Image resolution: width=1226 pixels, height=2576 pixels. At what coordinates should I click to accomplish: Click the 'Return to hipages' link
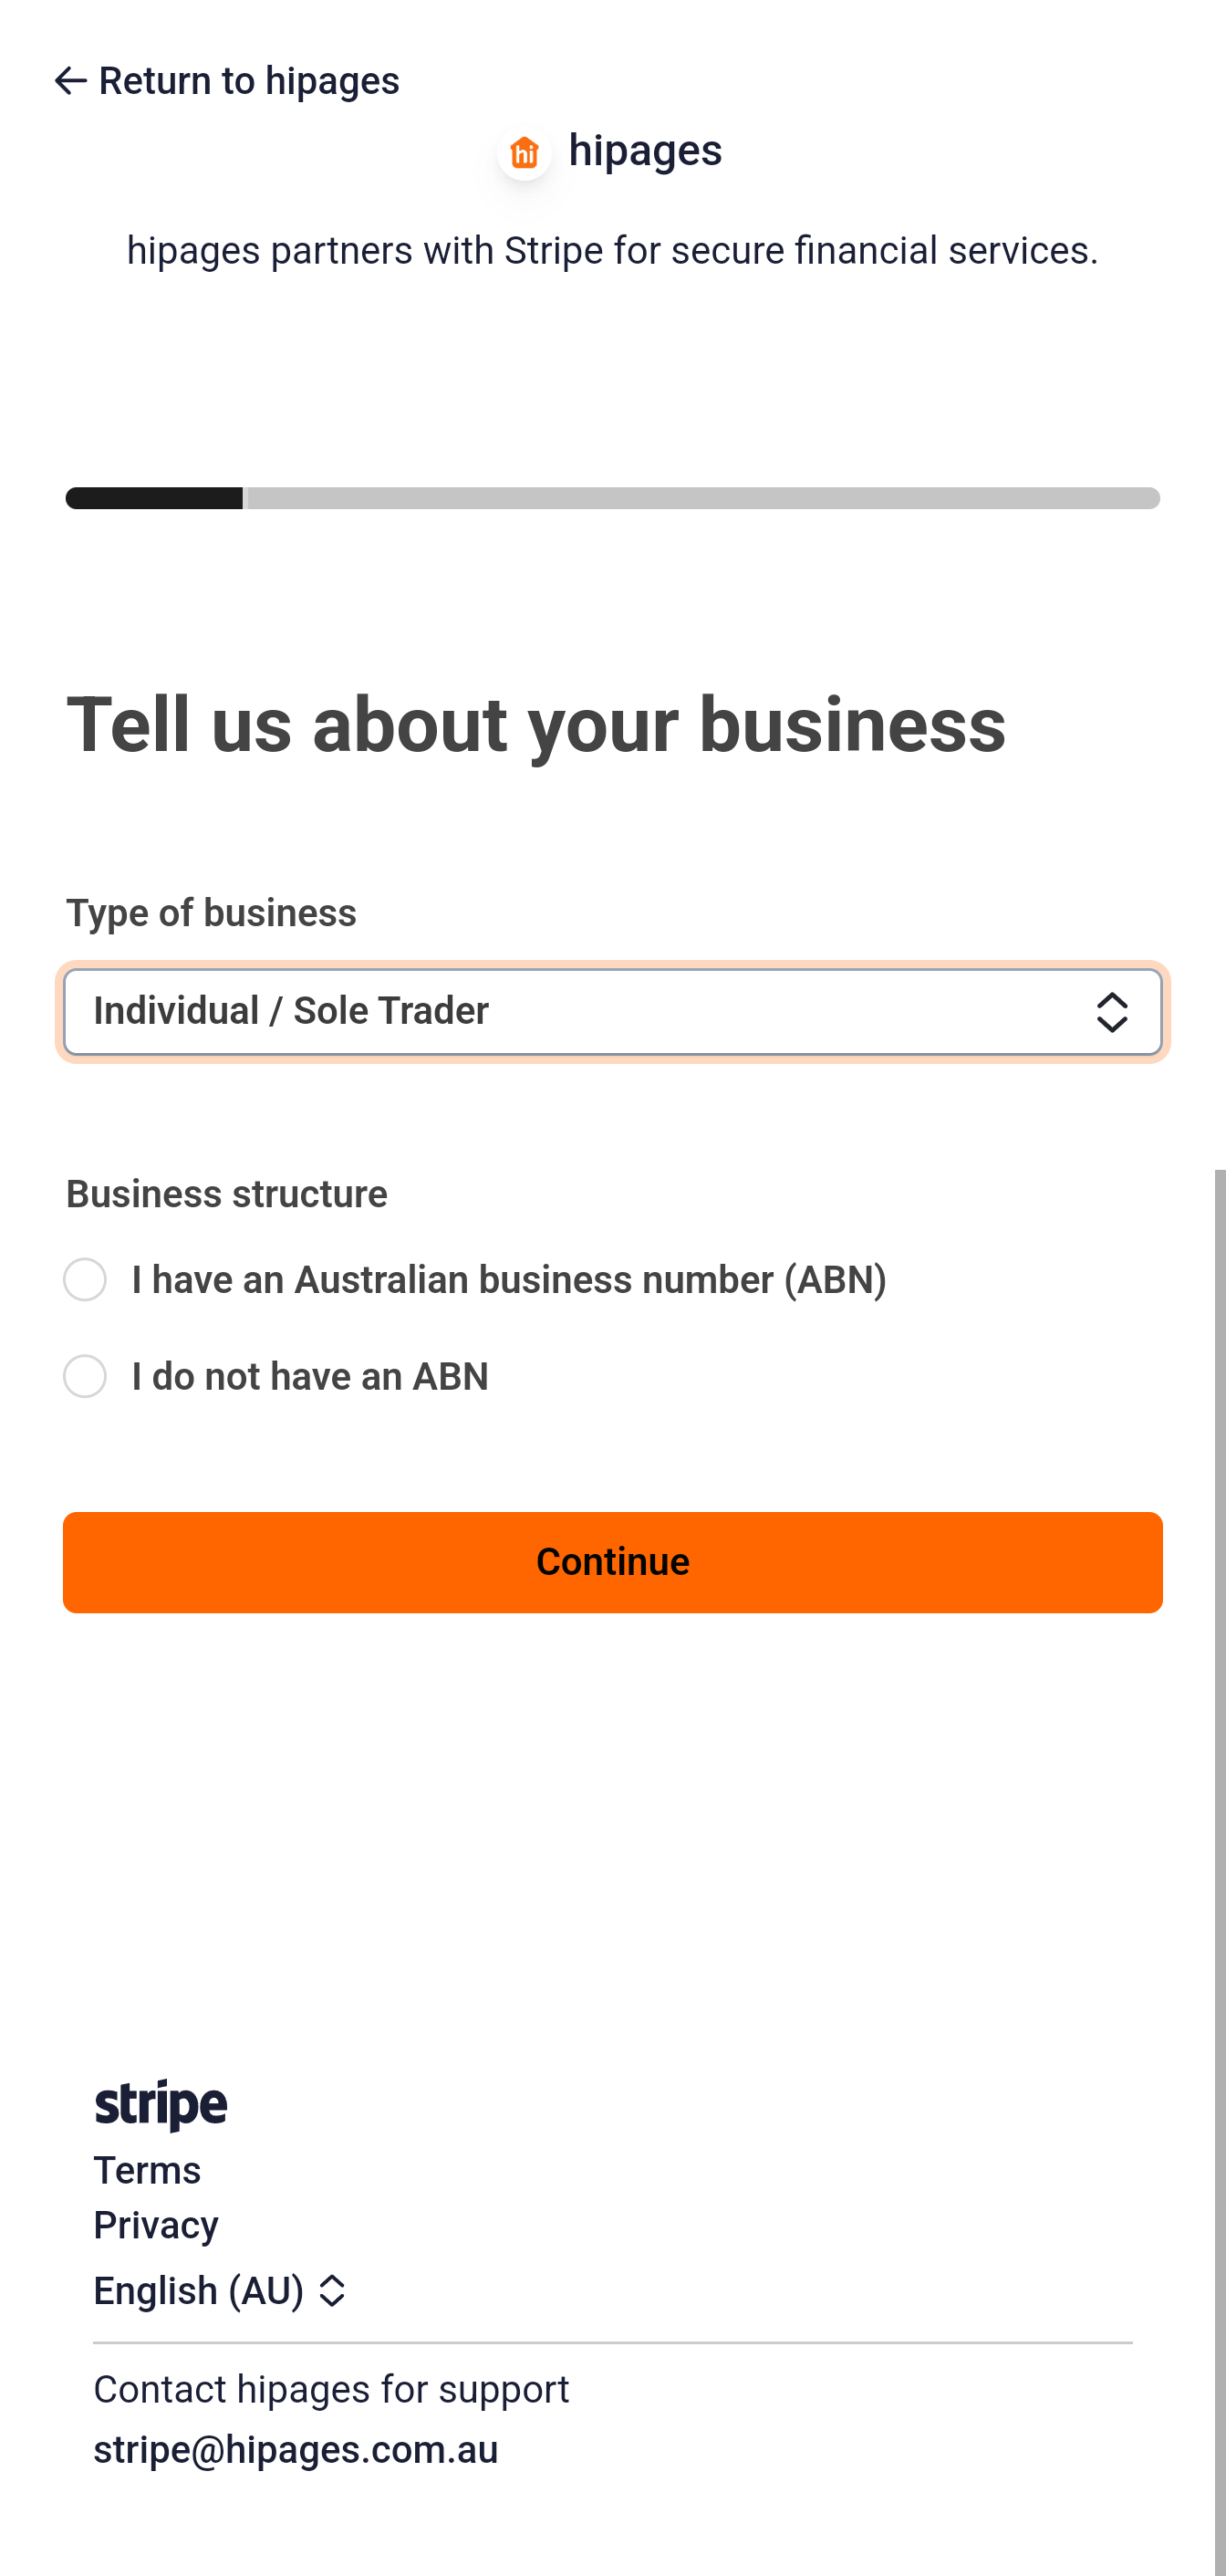pos(248,81)
